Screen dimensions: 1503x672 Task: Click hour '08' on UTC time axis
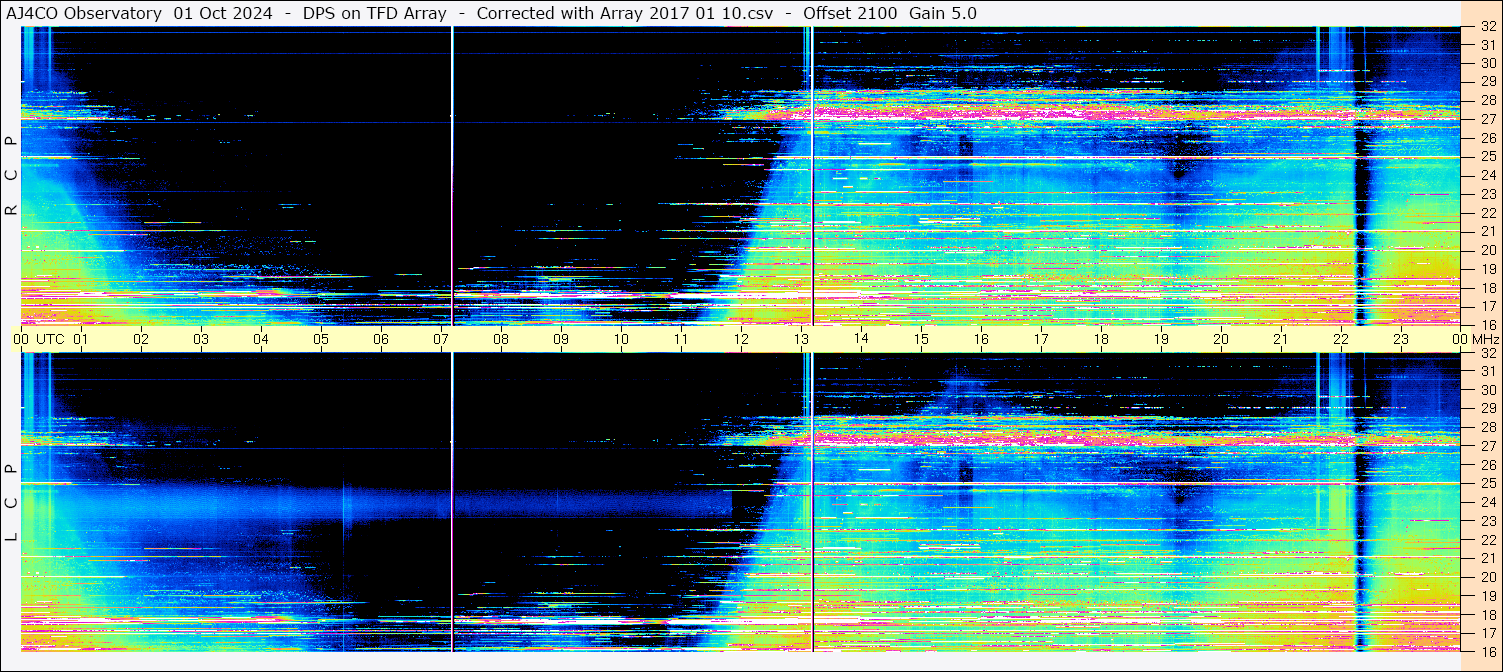501,339
